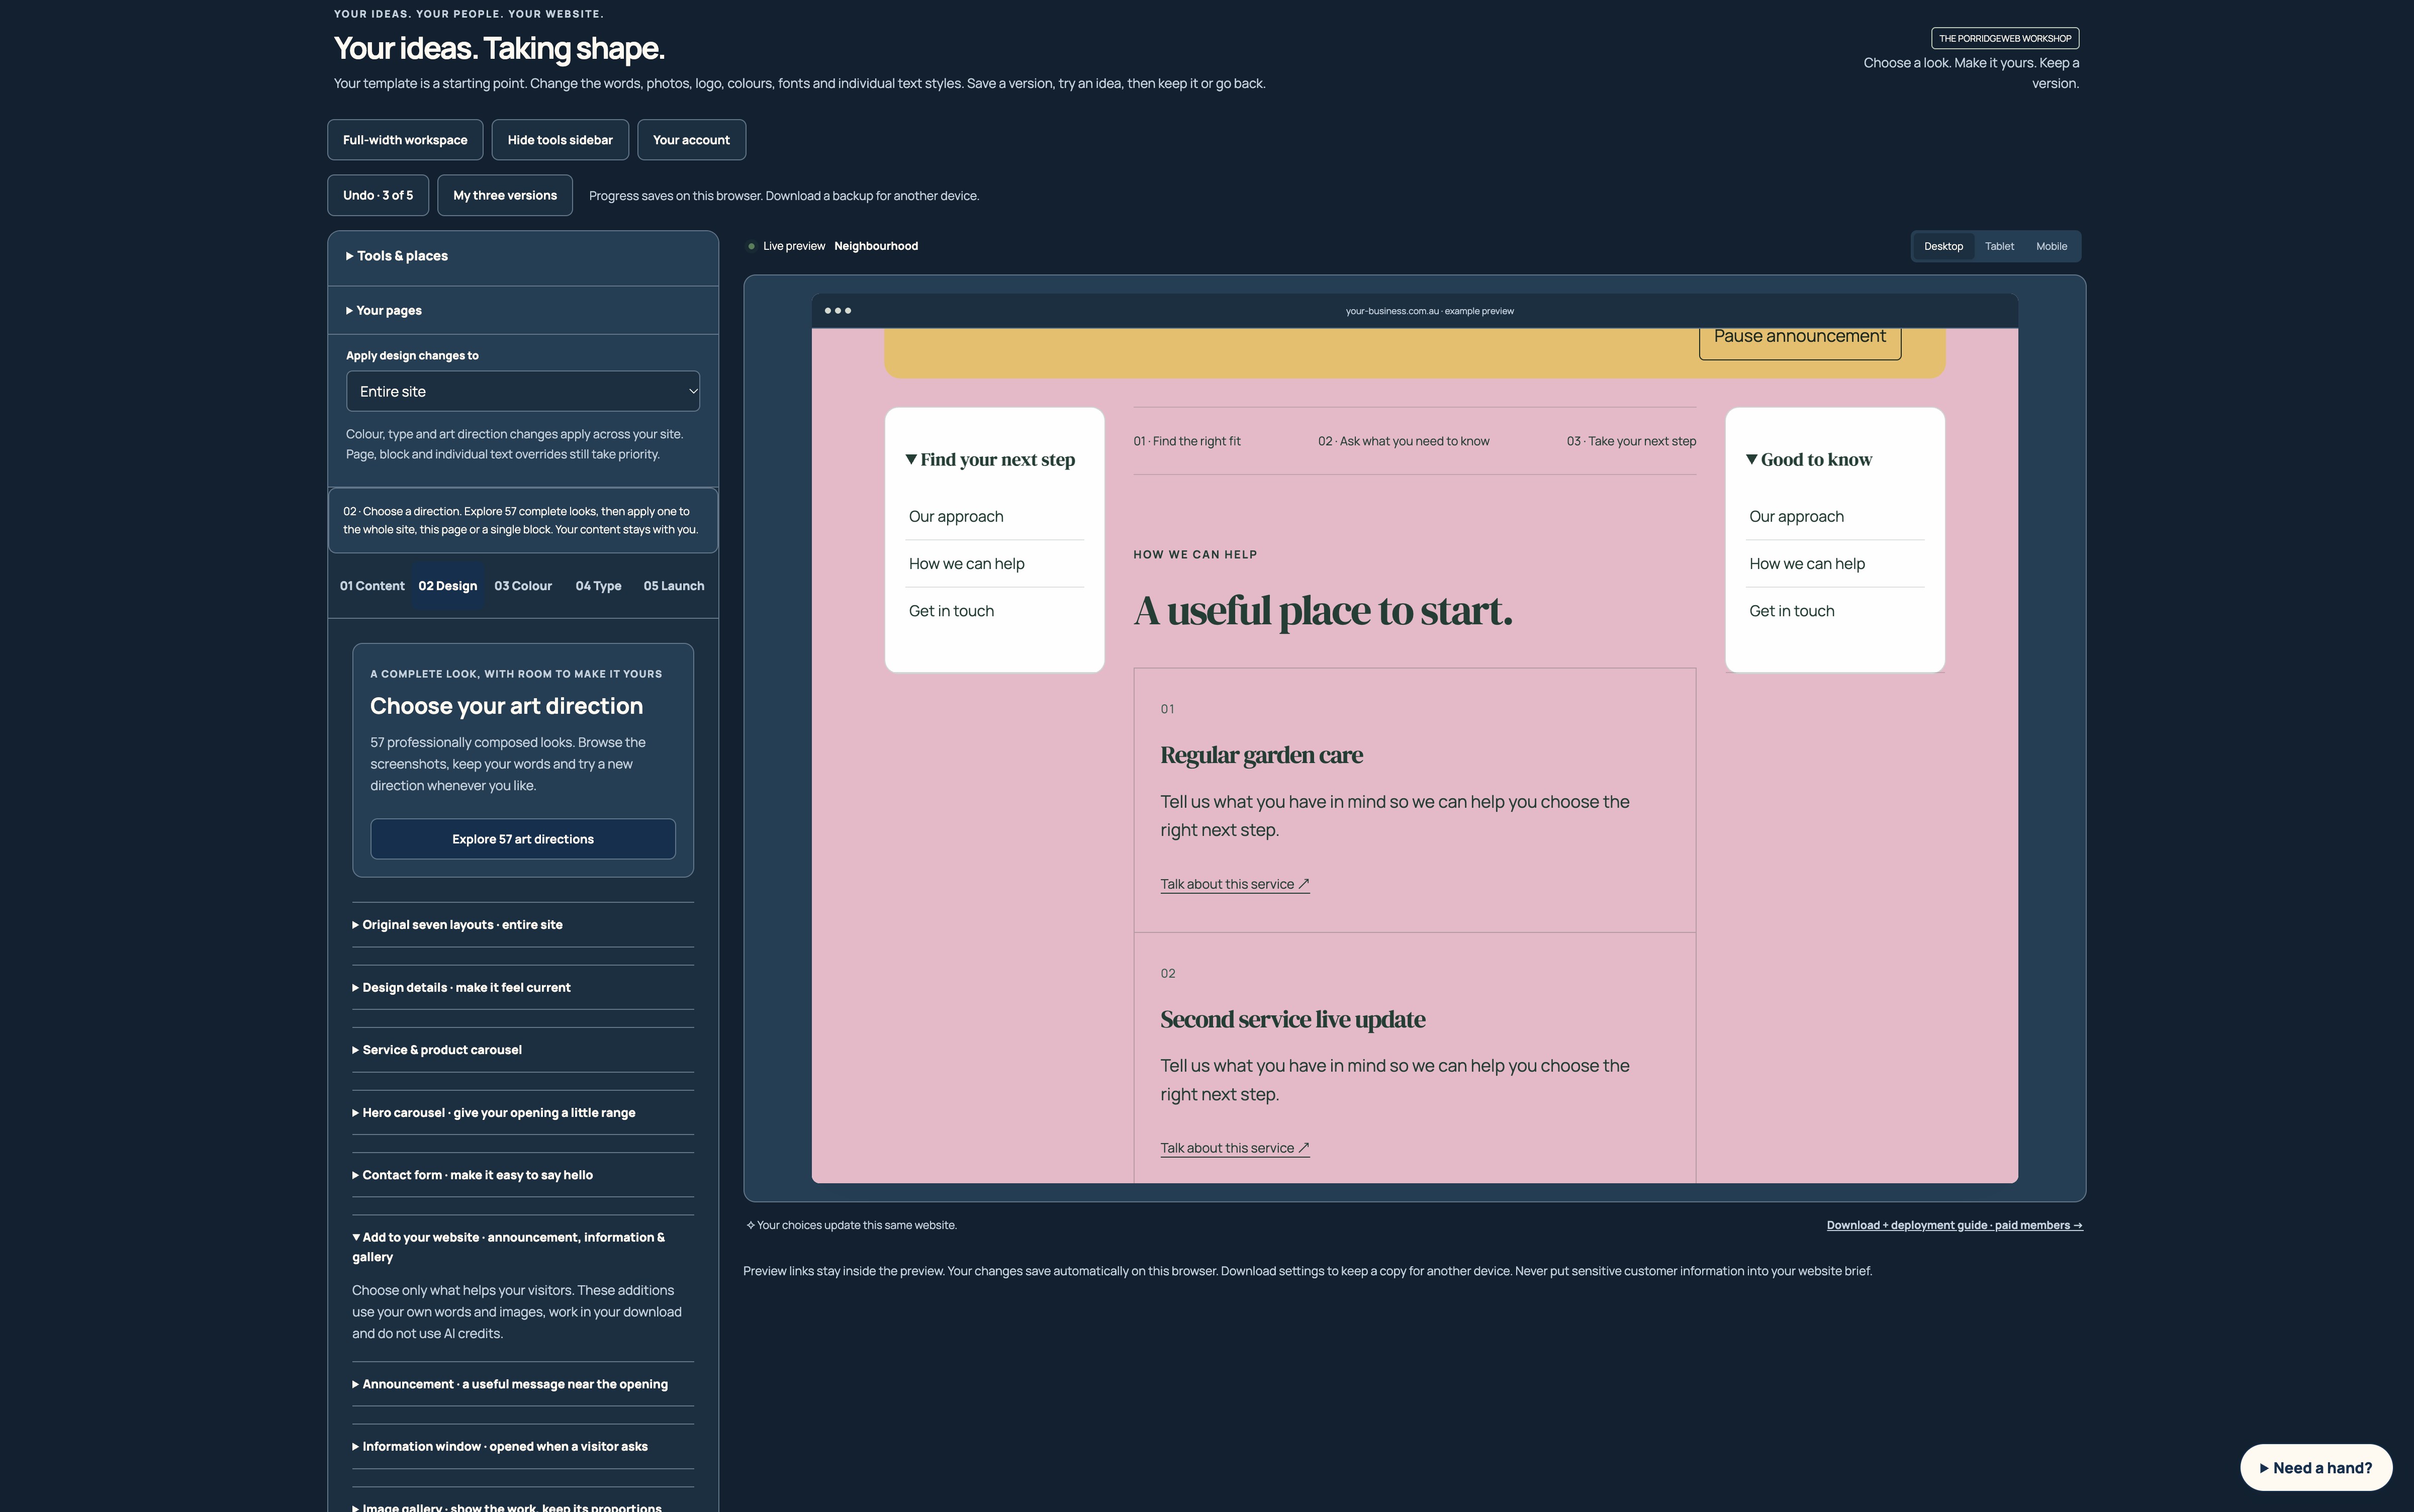Open the Full-width workspace view
Image resolution: width=2414 pixels, height=1512 pixels.
coord(405,140)
